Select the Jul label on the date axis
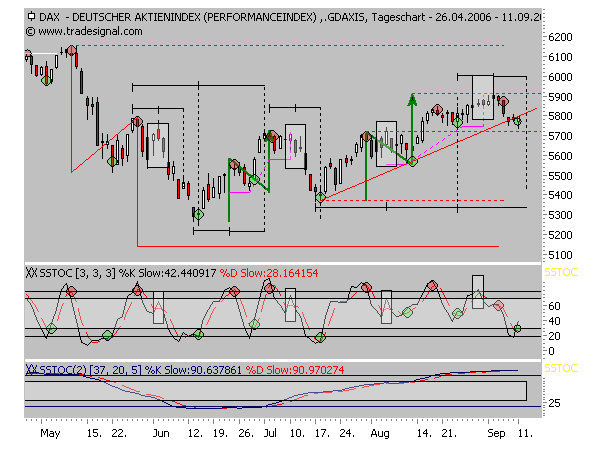600x450 pixels. [x=270, y=433]
